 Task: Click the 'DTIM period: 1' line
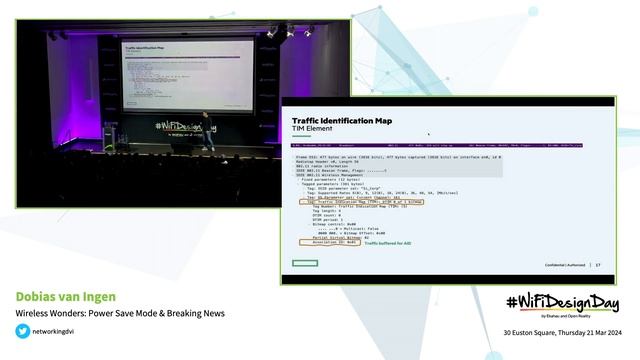coord(328,220)
